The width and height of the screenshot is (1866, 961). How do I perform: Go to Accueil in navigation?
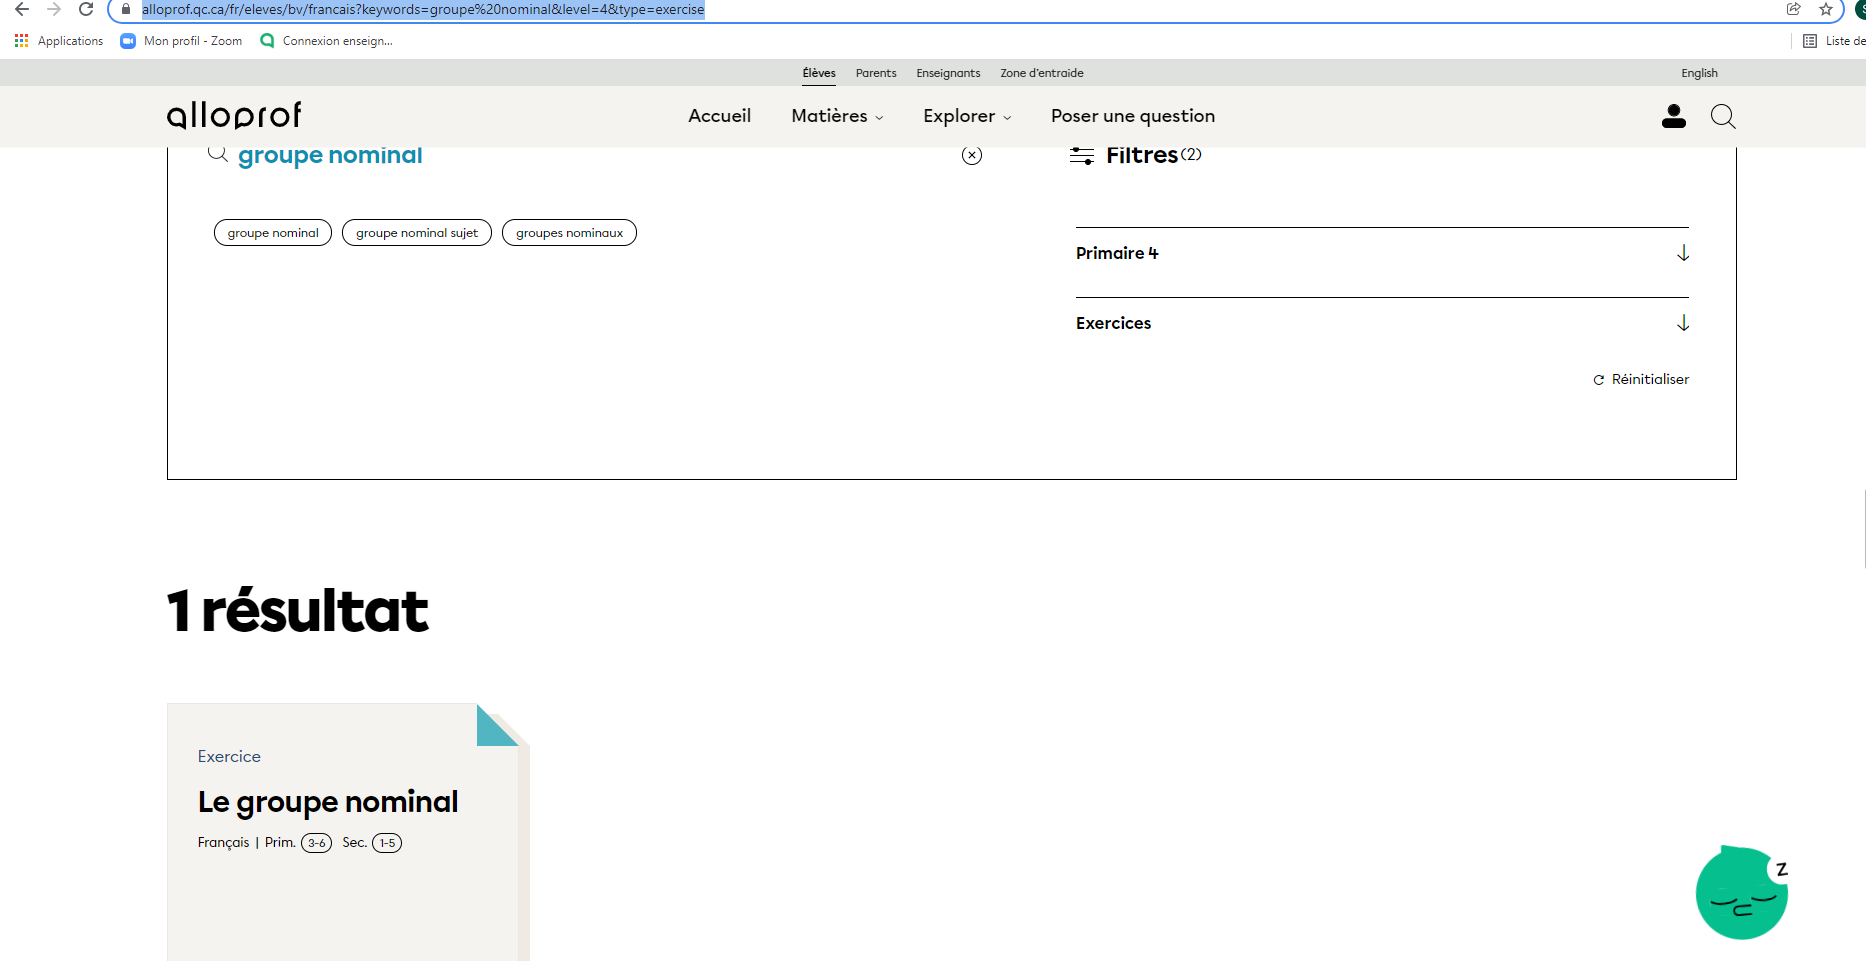click(x=719, y=116)
